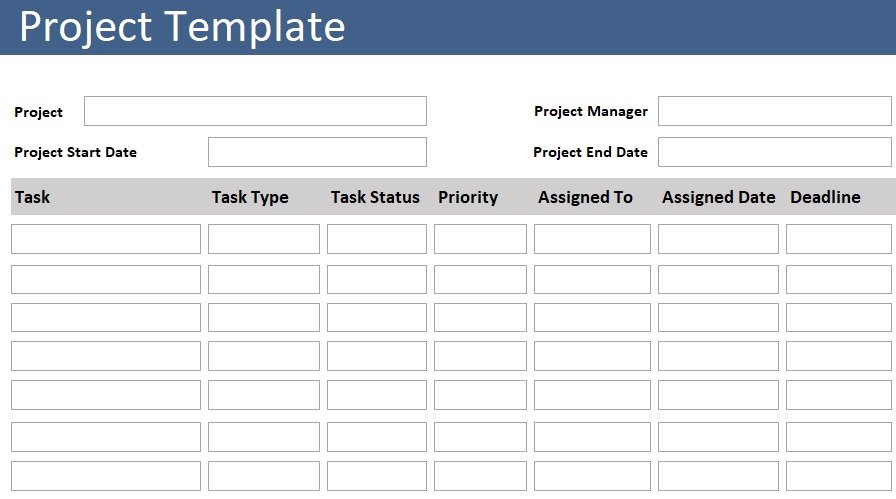The width and height of the screenshot is (896, 499).
Task: Focus the Project End Date field
Action: [x=774, y=152]
